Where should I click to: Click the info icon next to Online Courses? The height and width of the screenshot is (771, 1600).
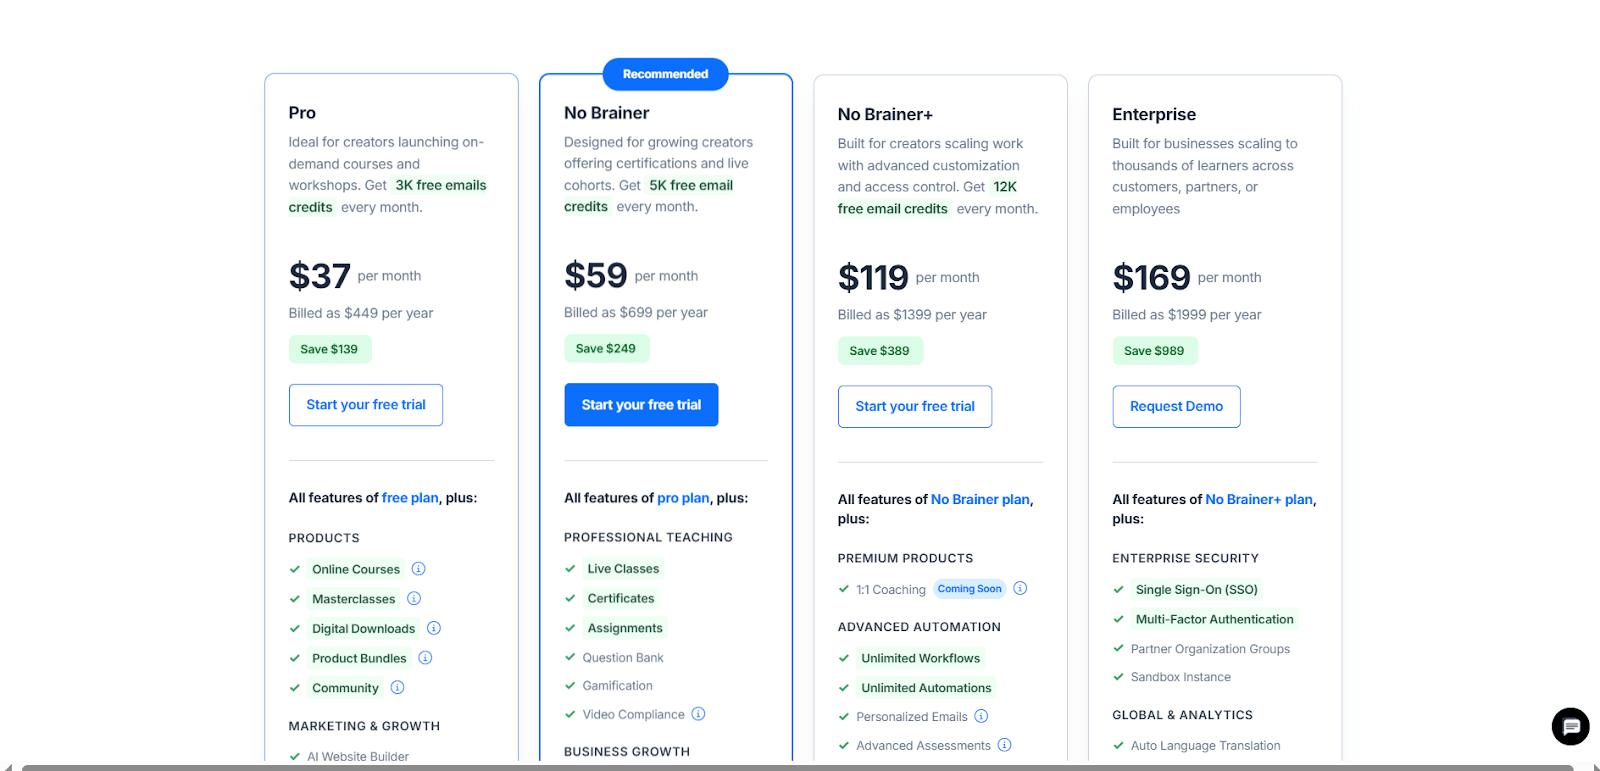[x=419, y=569]
